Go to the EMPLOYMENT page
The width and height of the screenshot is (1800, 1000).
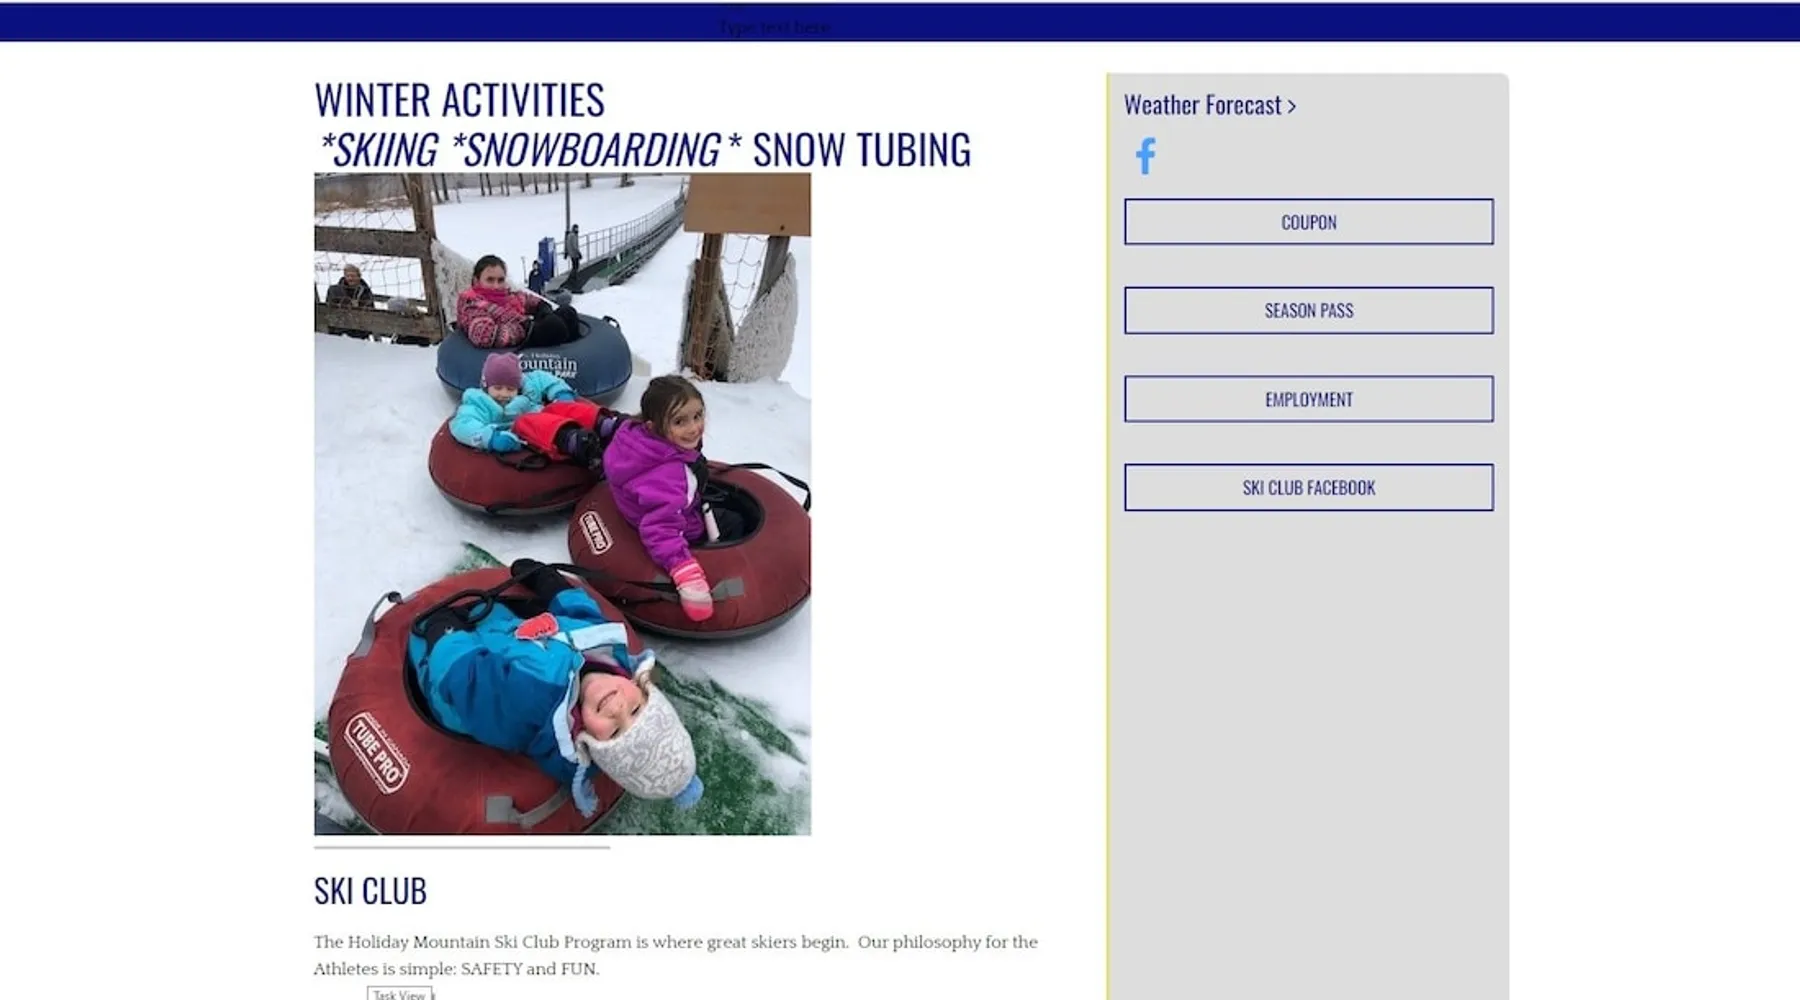click(1308, 399)
